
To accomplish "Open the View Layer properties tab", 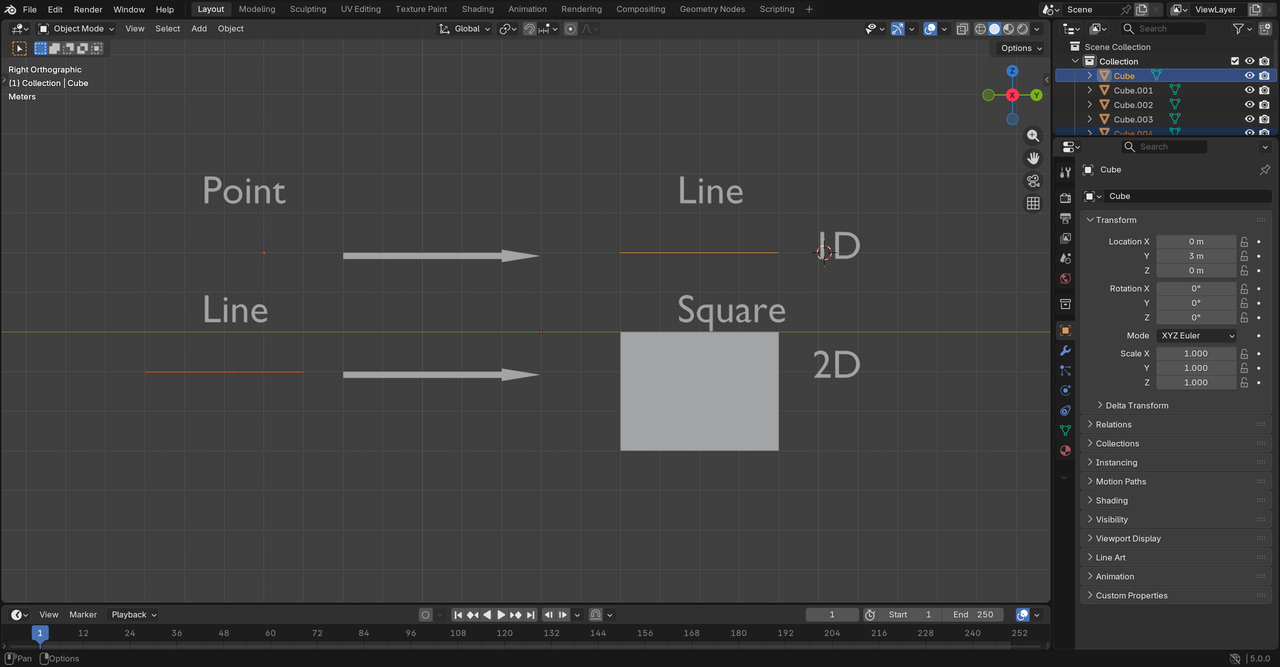I will pos(1065,238).
